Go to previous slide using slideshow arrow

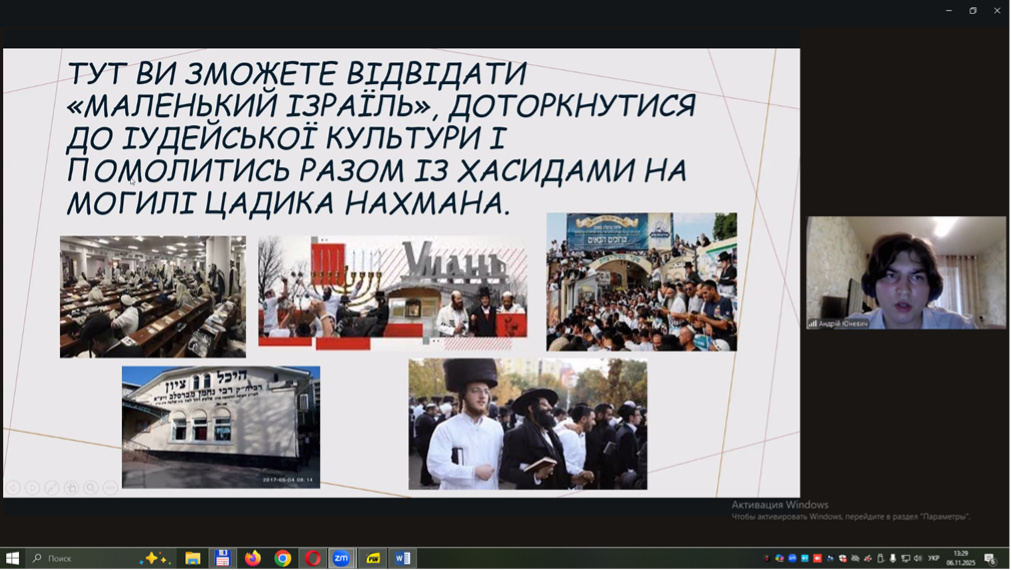coord(13,488)
